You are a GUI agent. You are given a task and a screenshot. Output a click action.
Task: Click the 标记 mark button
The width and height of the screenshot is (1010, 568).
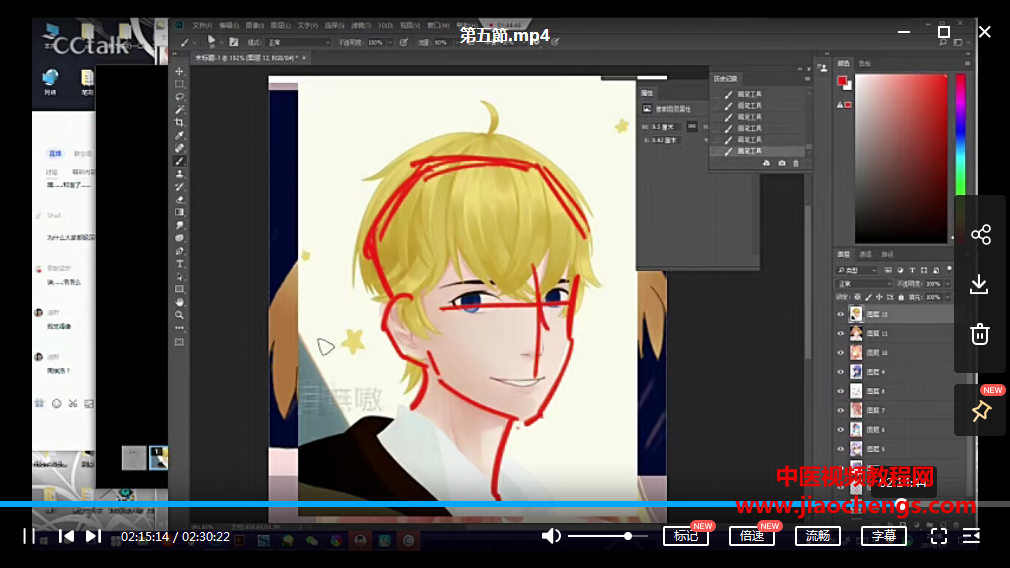[x=686, y=536]
